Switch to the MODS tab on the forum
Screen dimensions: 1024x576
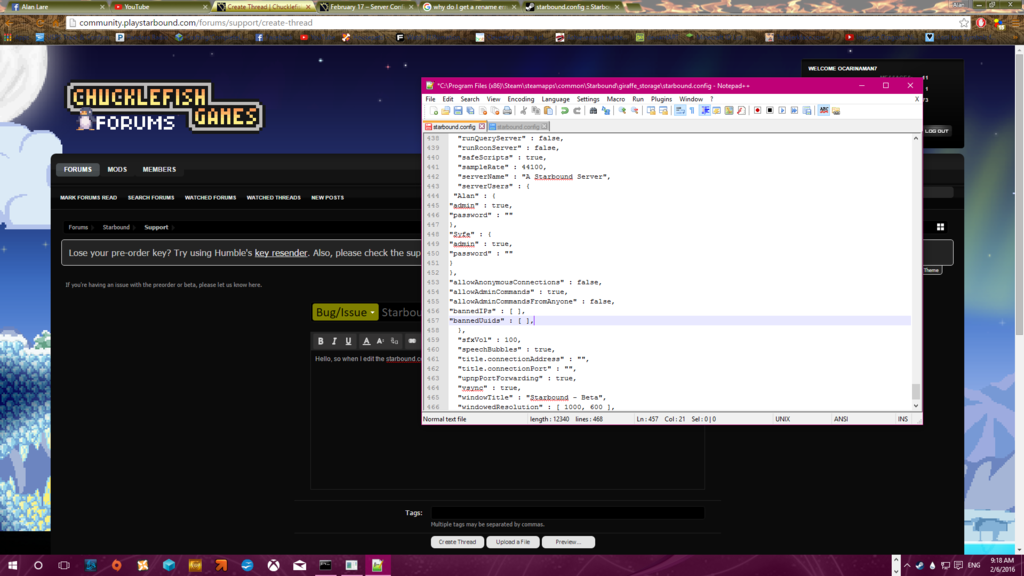(x=116, y=169)
